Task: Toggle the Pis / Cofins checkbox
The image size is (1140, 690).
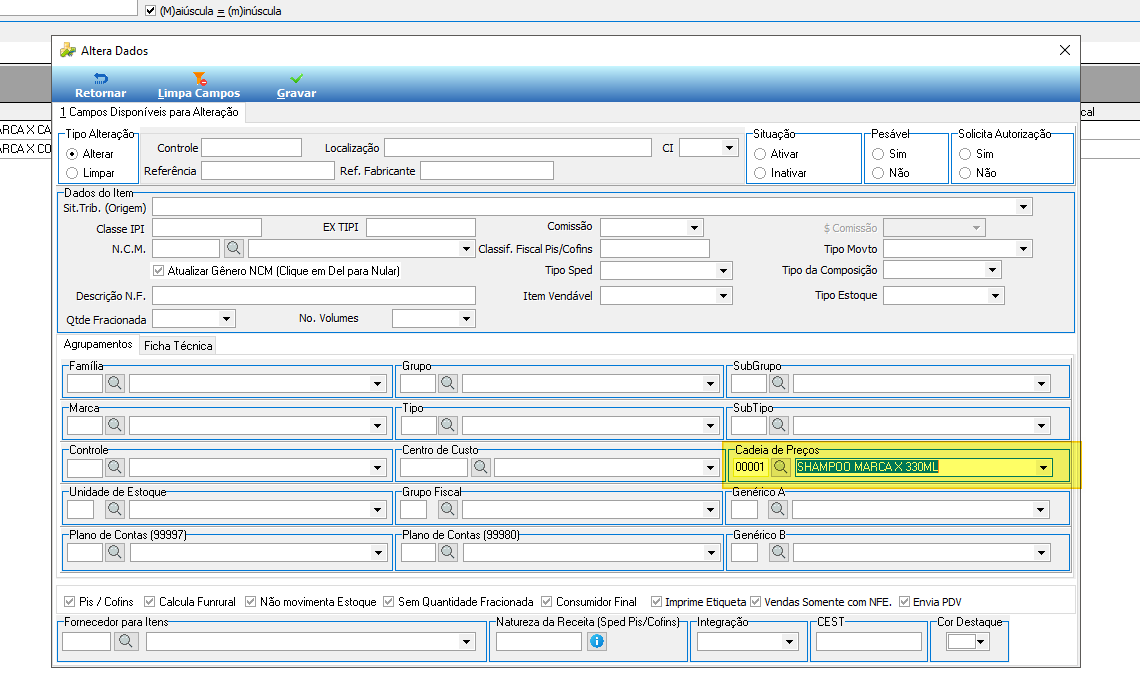Action: [x=70, y=602]
